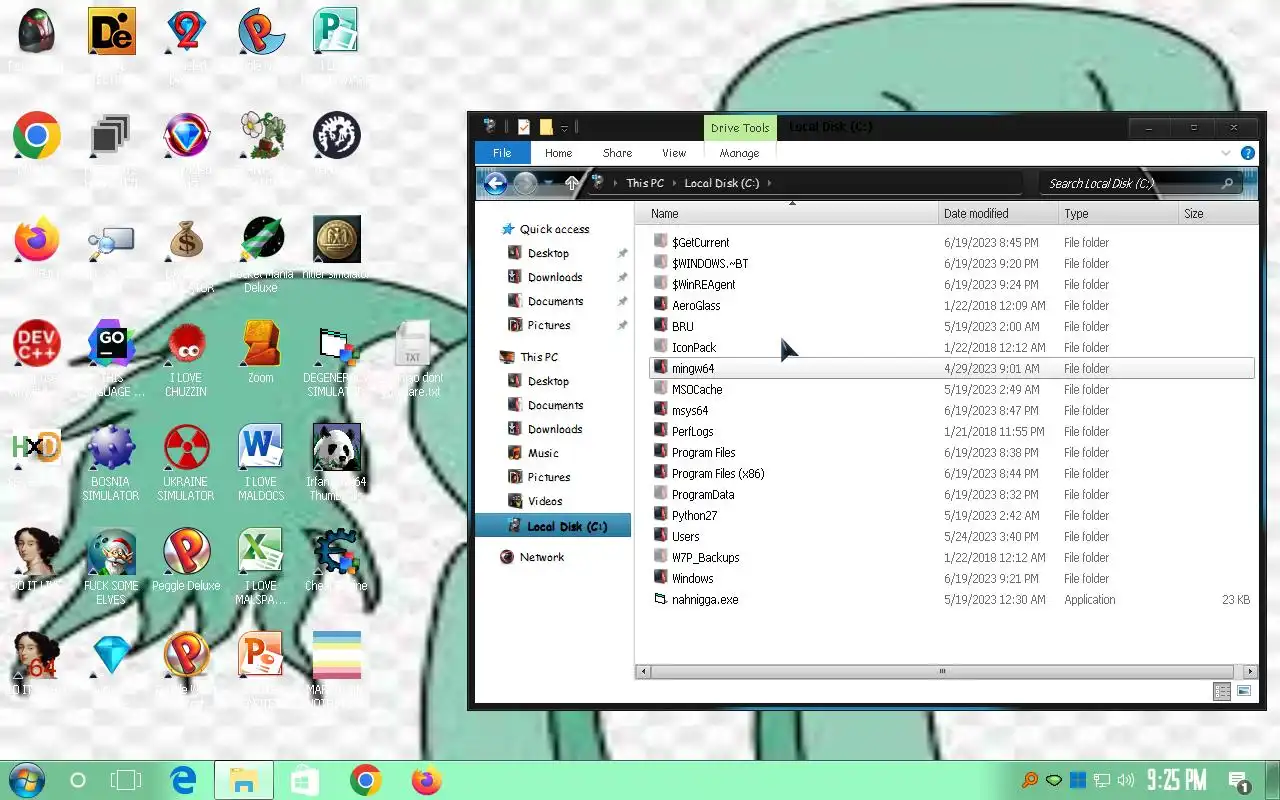This screenshot has width=1280, height=800.
Task: Select the Zoom desktop shortcut
Action: pyautogui.click(x=261, y=344)
